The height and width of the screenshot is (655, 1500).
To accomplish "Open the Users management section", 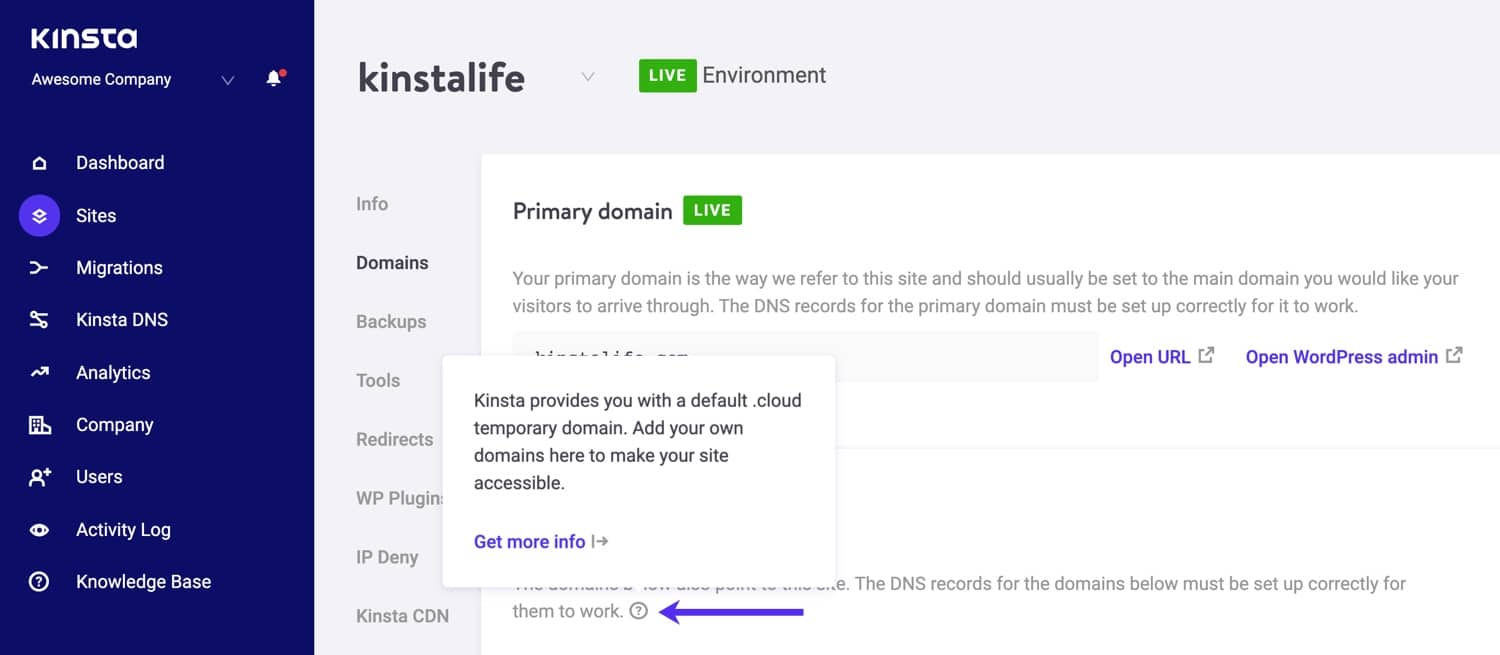I will click(x=100, y=477).
